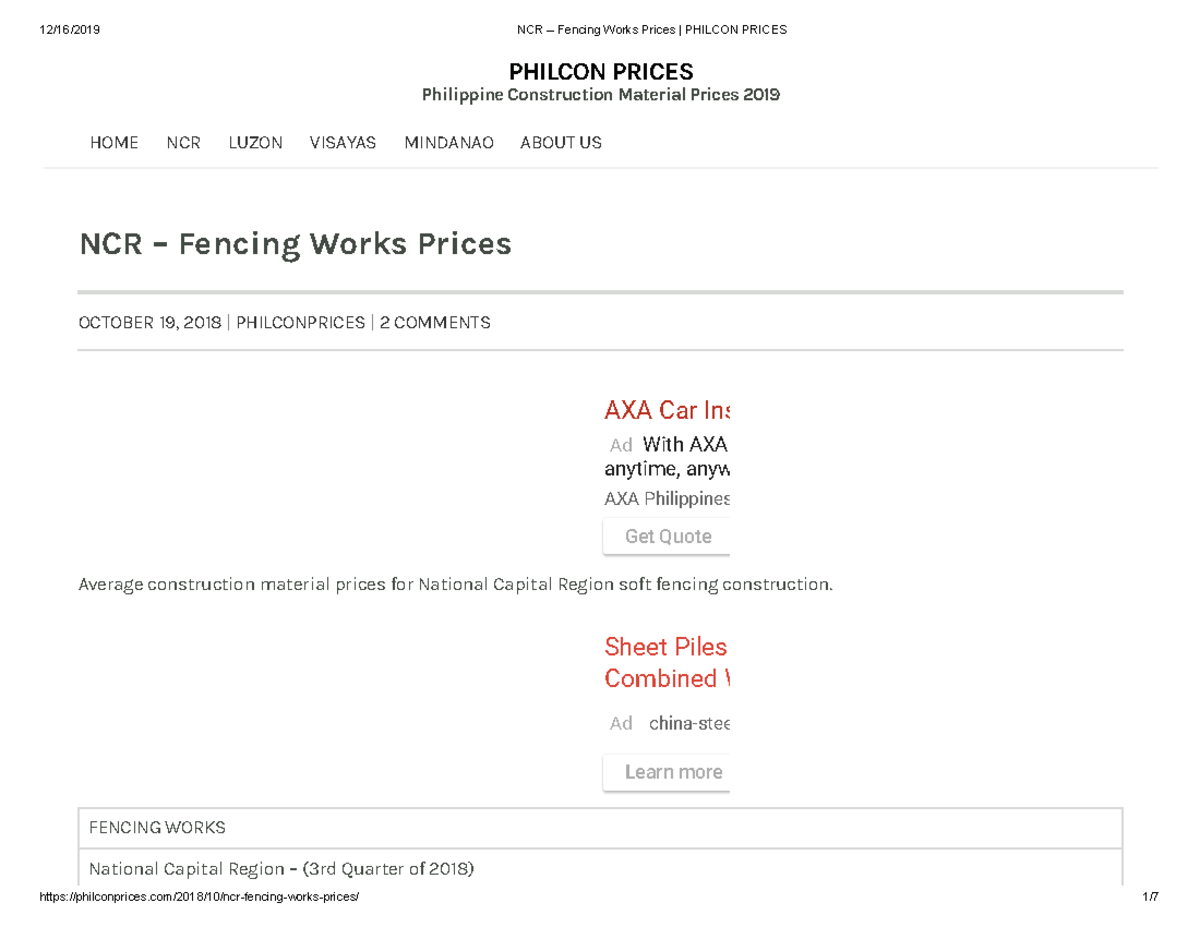The height and width of the screenshot is (927, 1200).
Task: Open the article title NCR – Fencing Works Prices
Action: pyautogui.click(x=295, y=243)
